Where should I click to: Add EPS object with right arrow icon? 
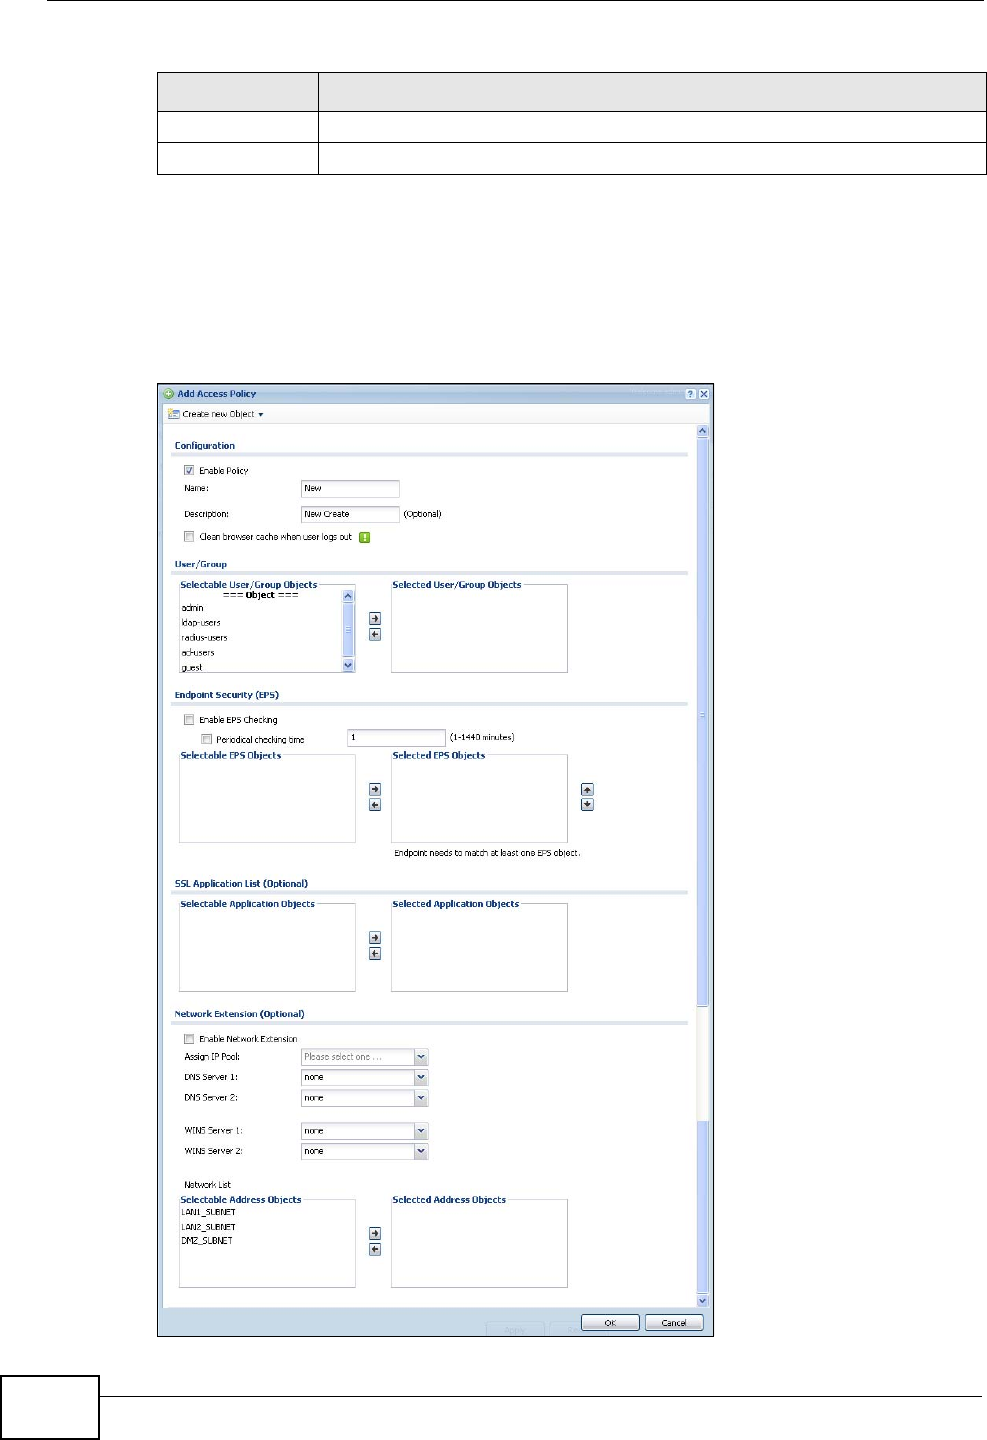coord(375,790)
